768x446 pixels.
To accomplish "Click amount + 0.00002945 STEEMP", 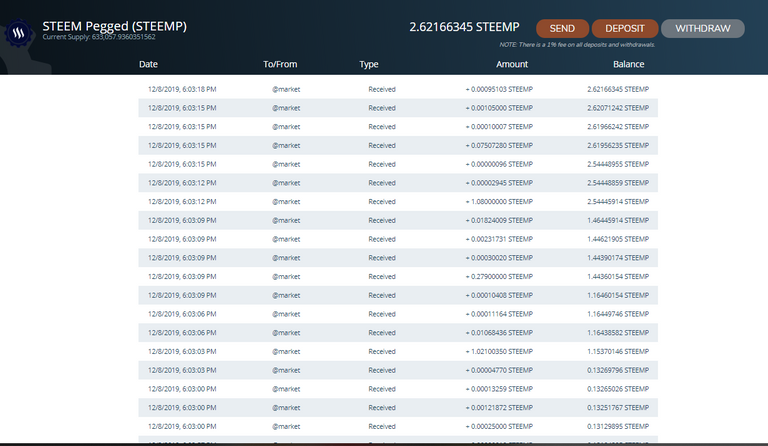I will click(x=499, y=183).
